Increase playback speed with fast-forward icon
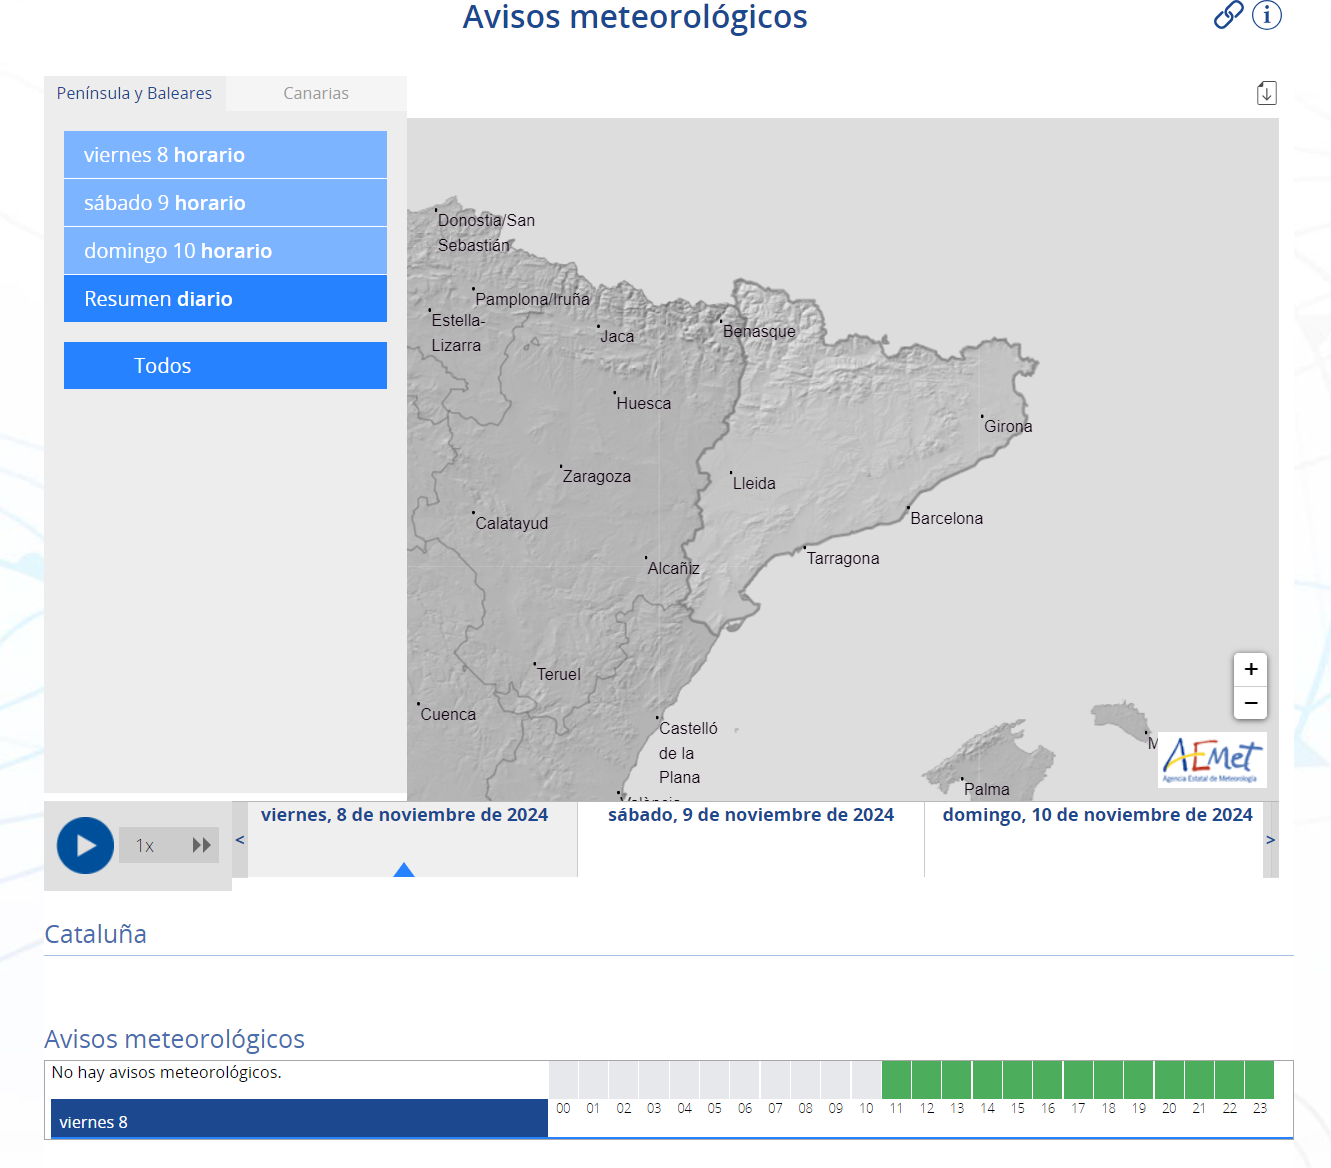This screenshot has height=1168, width=1331. click(201, 845)
